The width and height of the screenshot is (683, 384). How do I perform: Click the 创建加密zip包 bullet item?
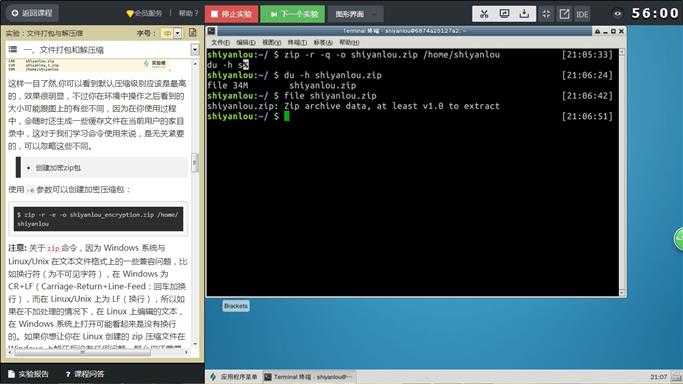[x=58, y=168]
